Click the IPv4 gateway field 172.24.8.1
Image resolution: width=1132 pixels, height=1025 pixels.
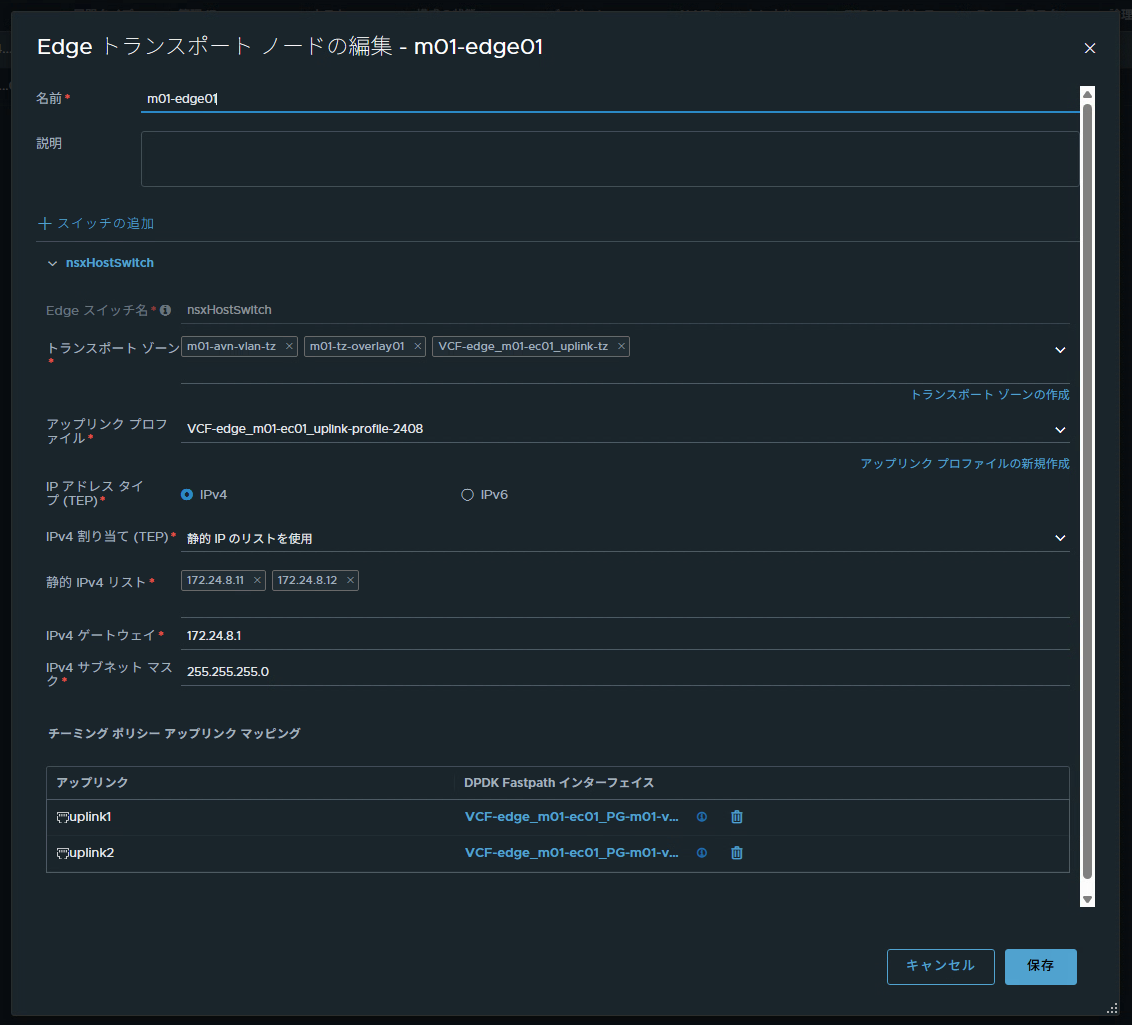[625, 636]
